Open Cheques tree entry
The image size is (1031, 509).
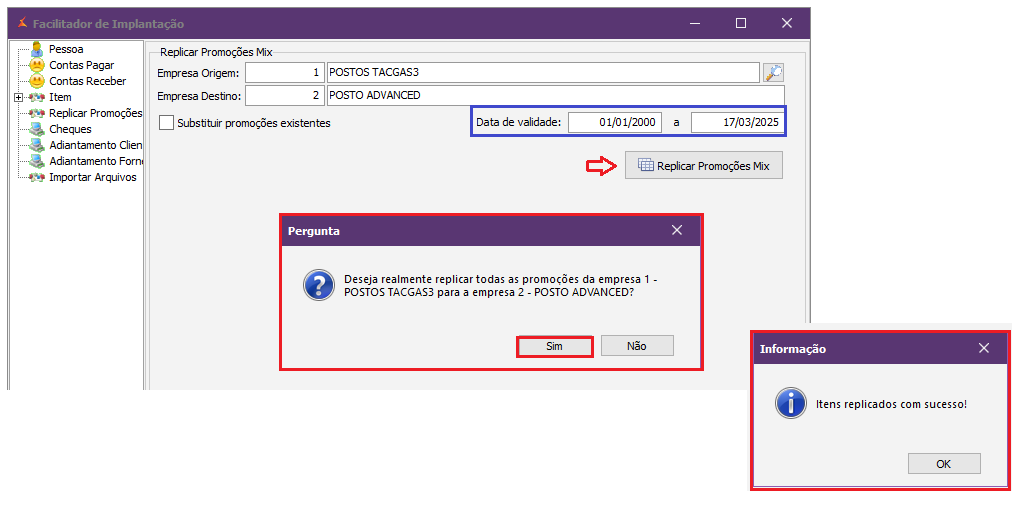pyautogui.click(x=70, y=129)
